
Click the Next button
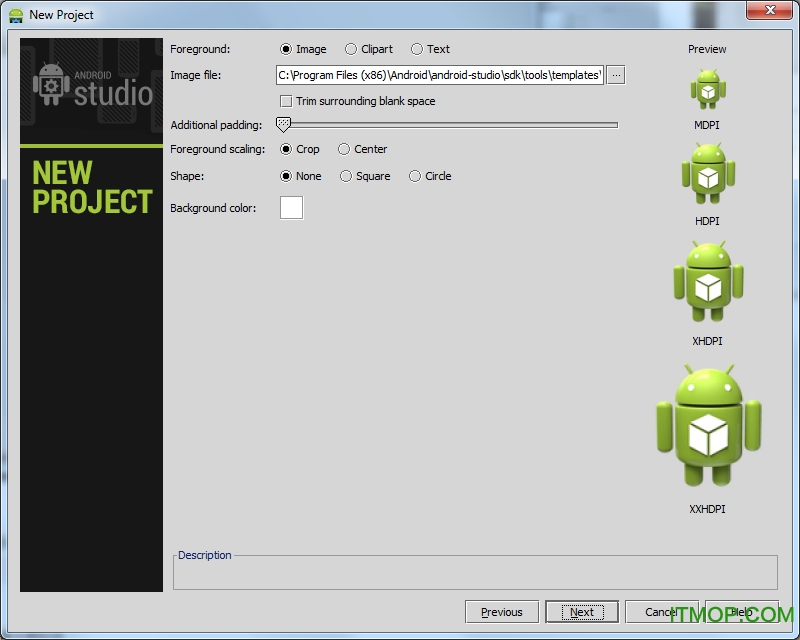581,611
